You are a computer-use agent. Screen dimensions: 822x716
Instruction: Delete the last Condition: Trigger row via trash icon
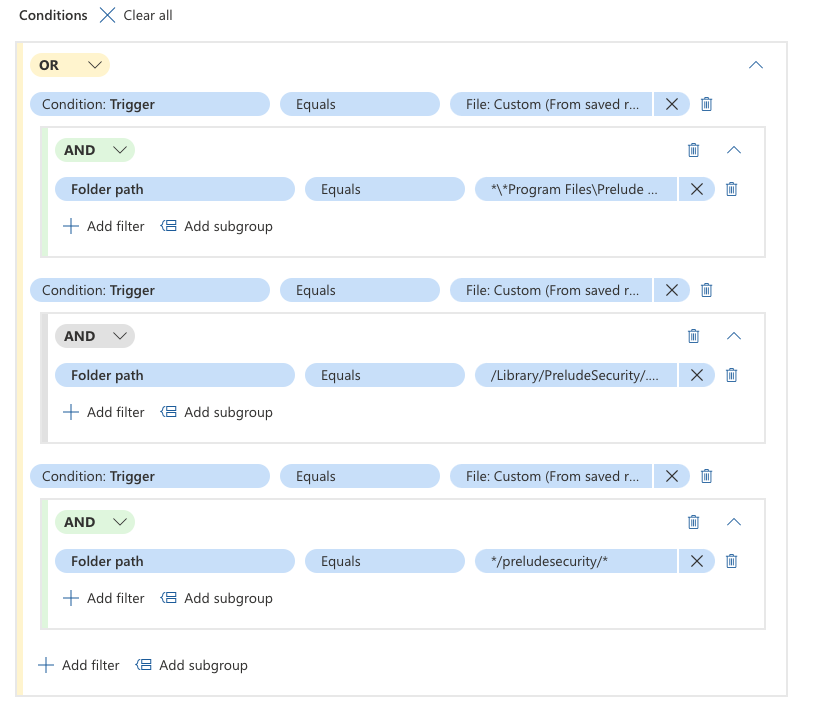pyautogui.click(x=706, y=476)
